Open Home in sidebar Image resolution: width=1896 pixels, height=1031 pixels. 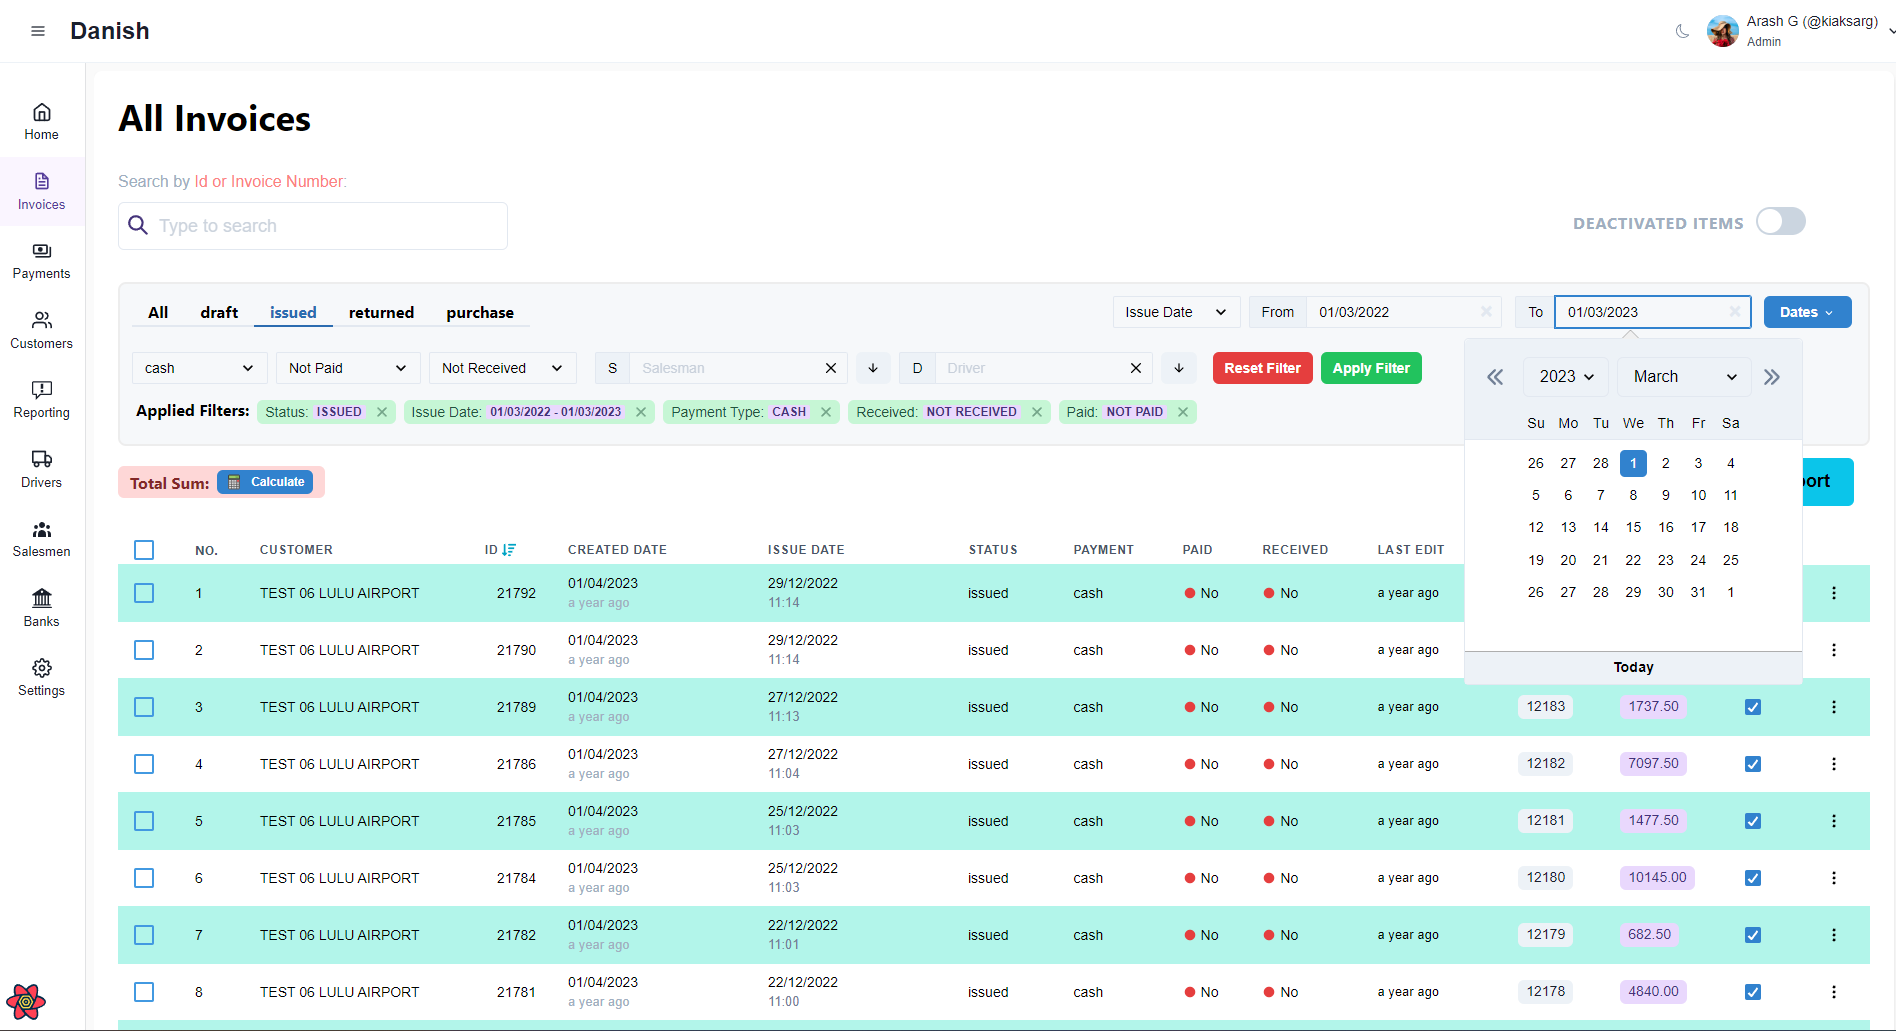42,122
